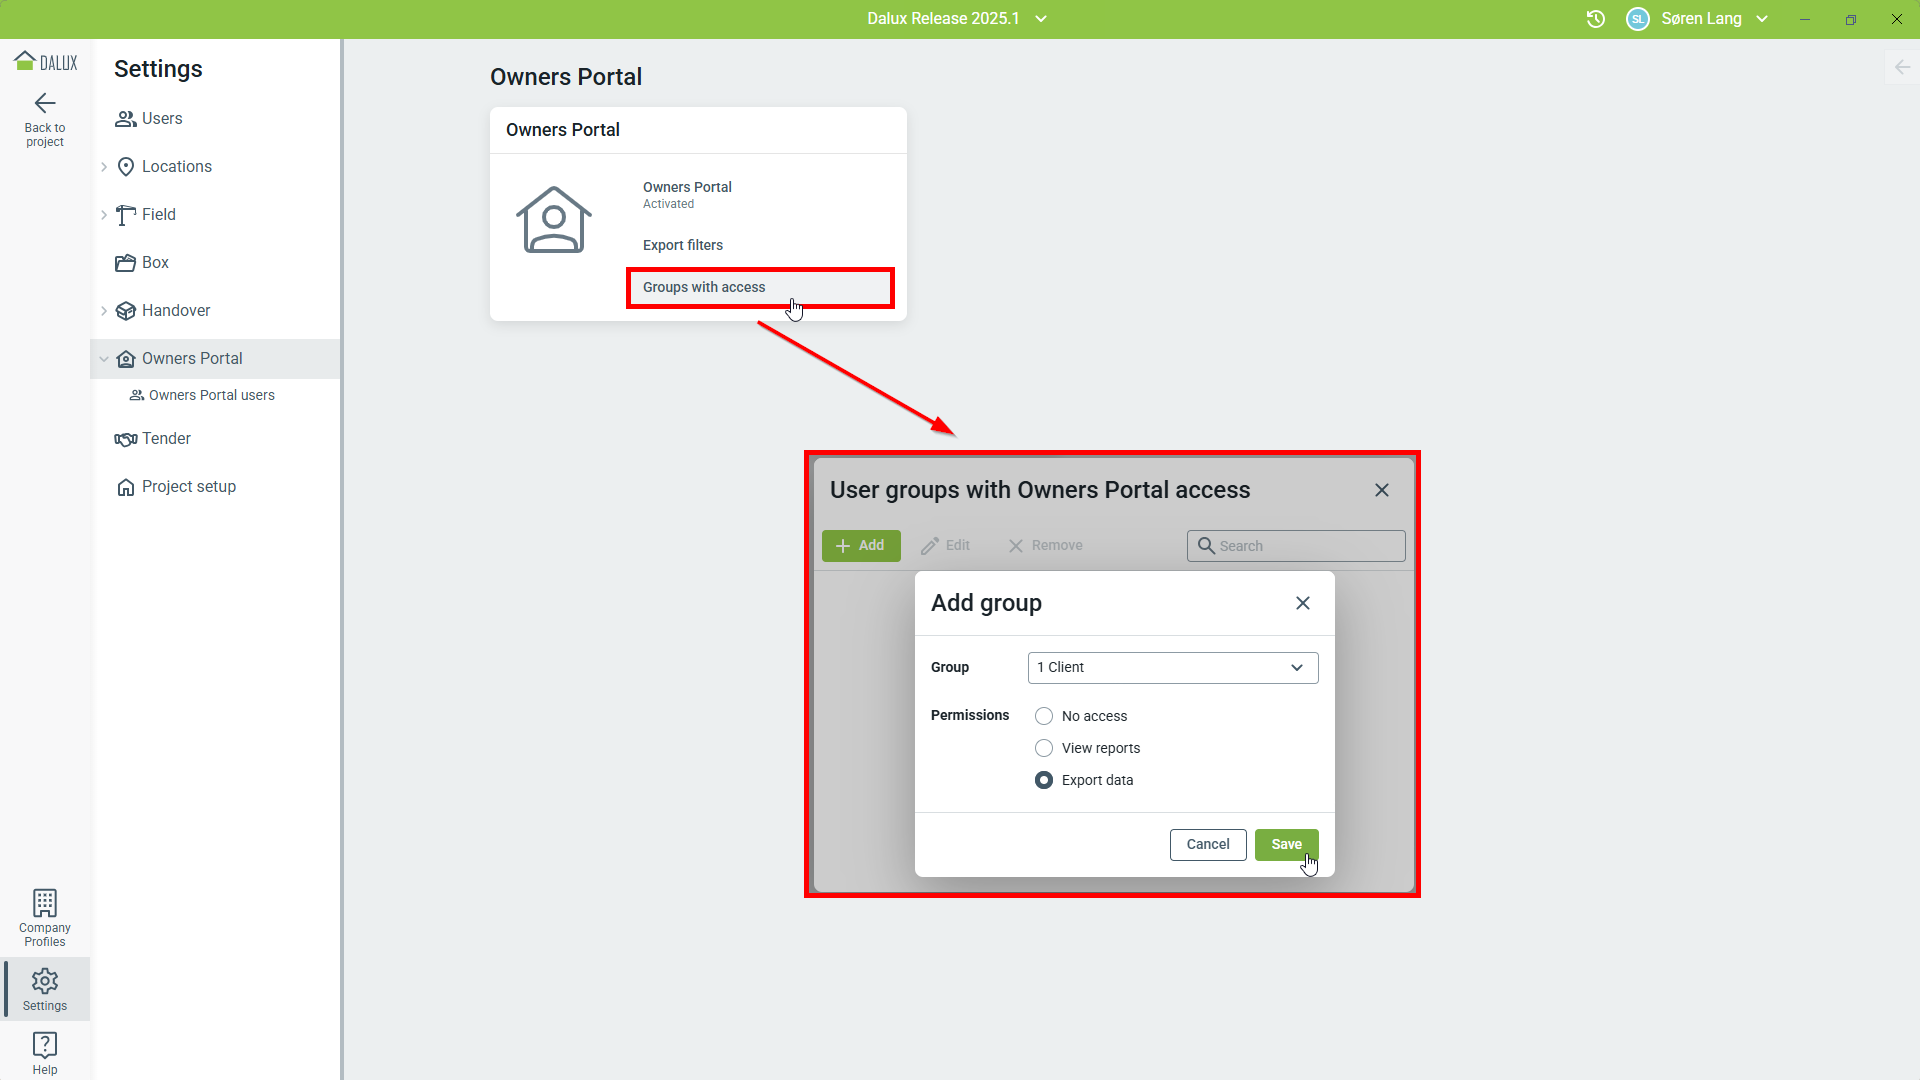This screenshot has width=1920, height=1080.
Task: Open the Dalux Release 2025.1 dropdown
Action: [x=957, y=19]
